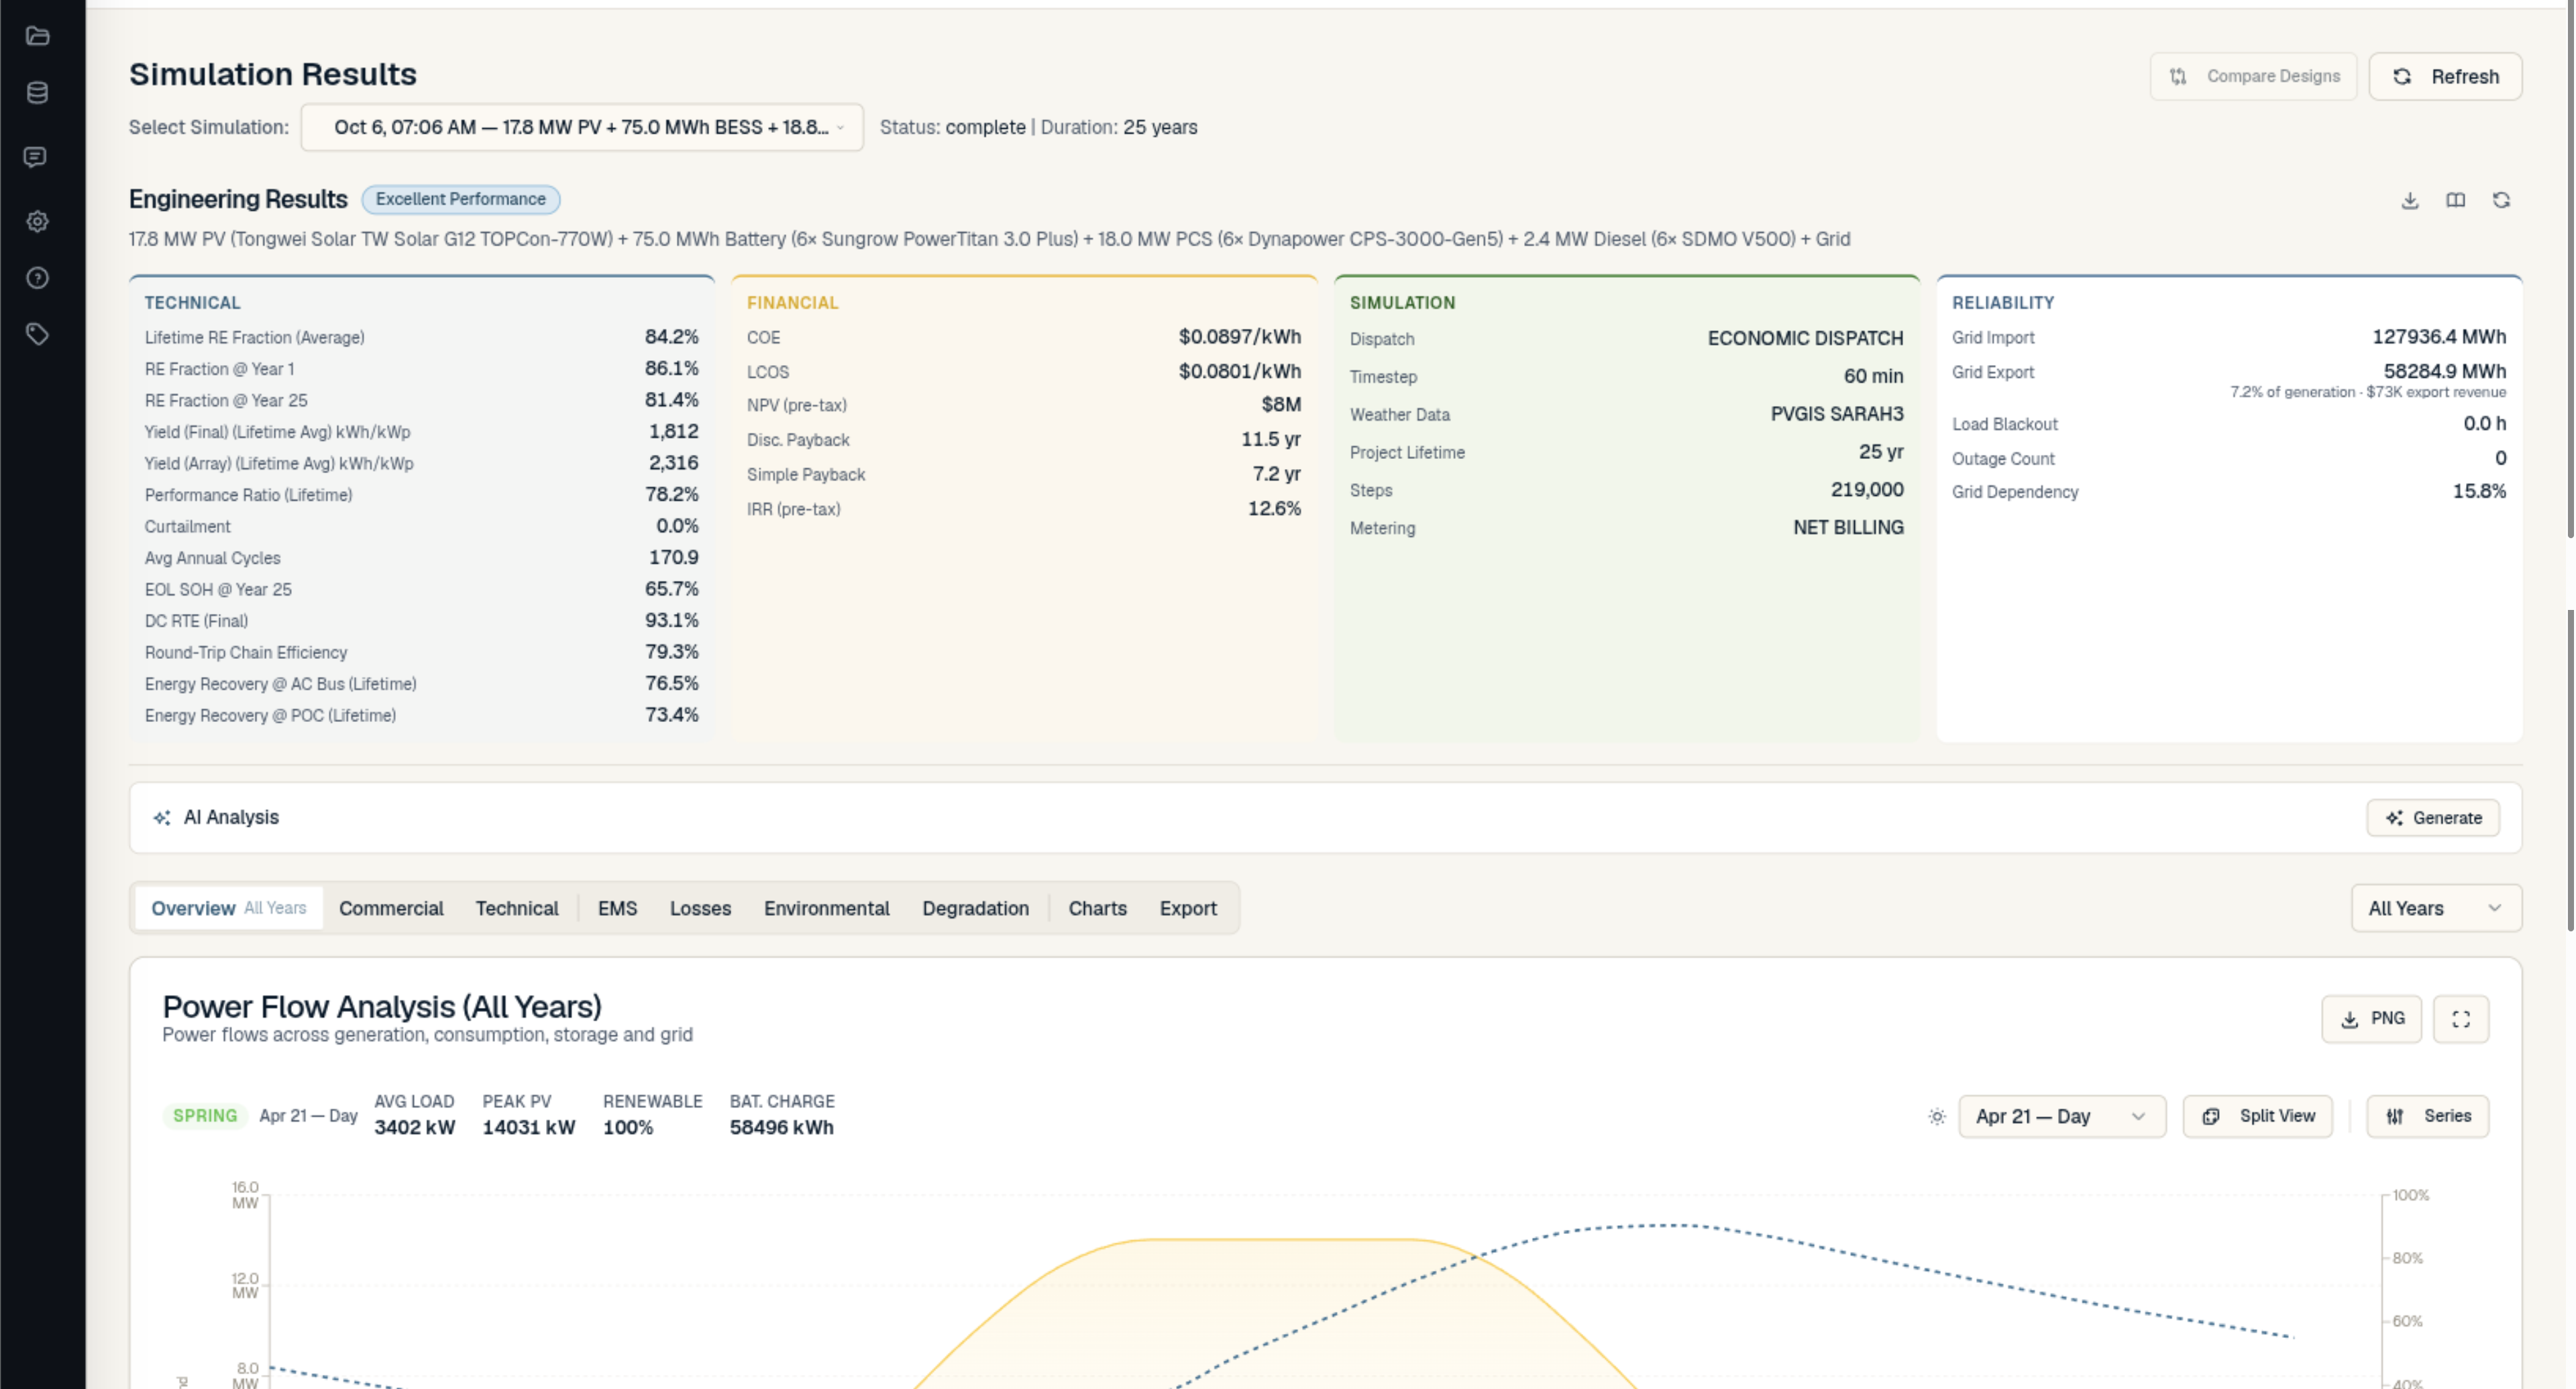The image size is (2576, 1389).
Task: Open the database icon in sidebar
Action: click(37, 93)
